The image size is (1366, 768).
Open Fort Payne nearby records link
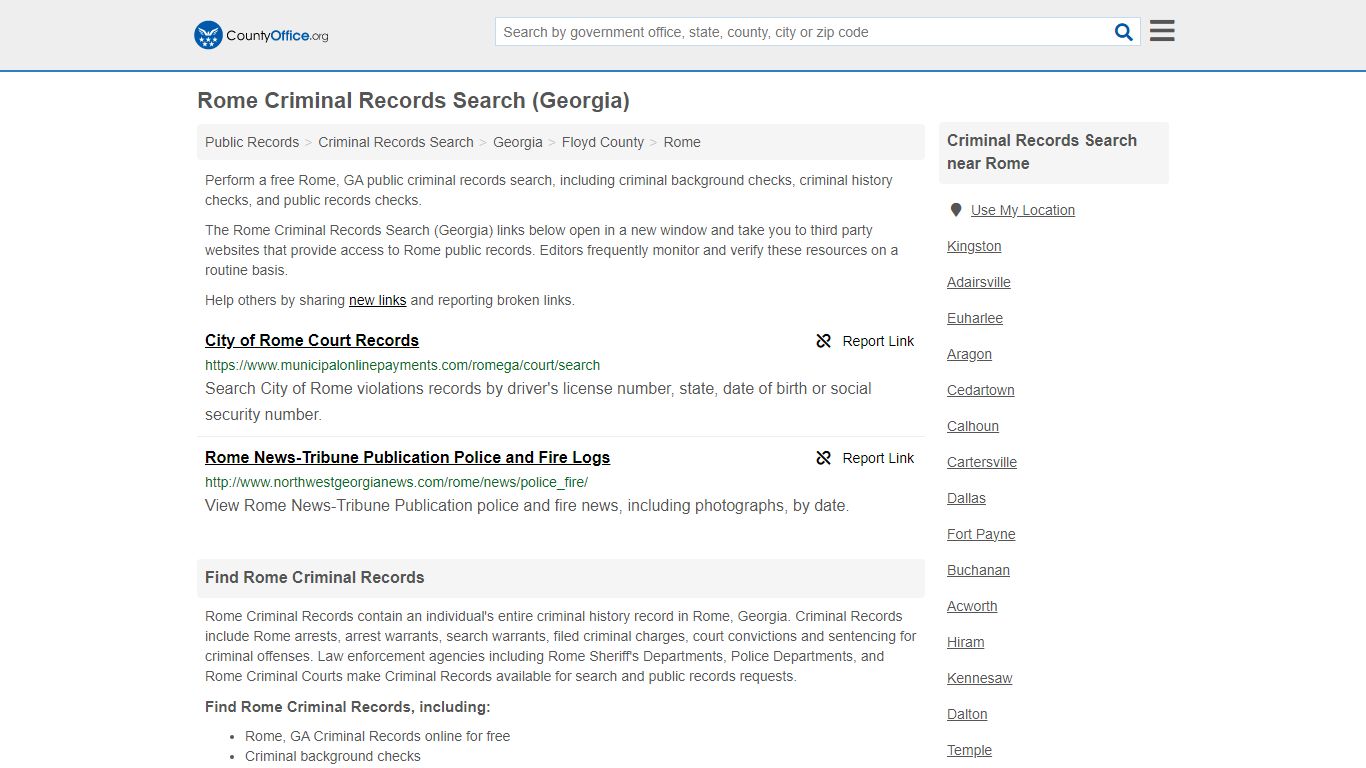coord(981,534)
